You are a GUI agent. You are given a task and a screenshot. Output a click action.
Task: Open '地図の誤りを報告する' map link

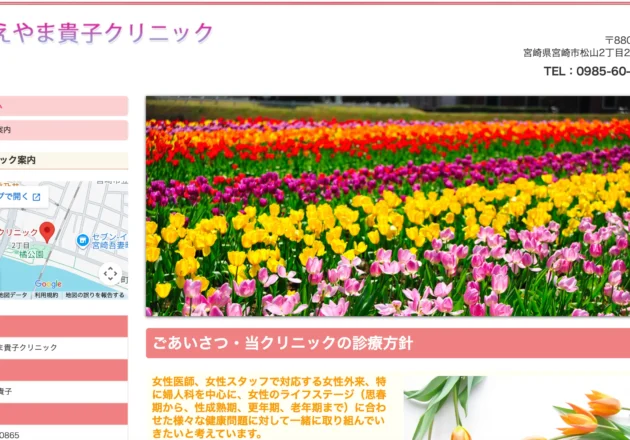pos(95,295)
